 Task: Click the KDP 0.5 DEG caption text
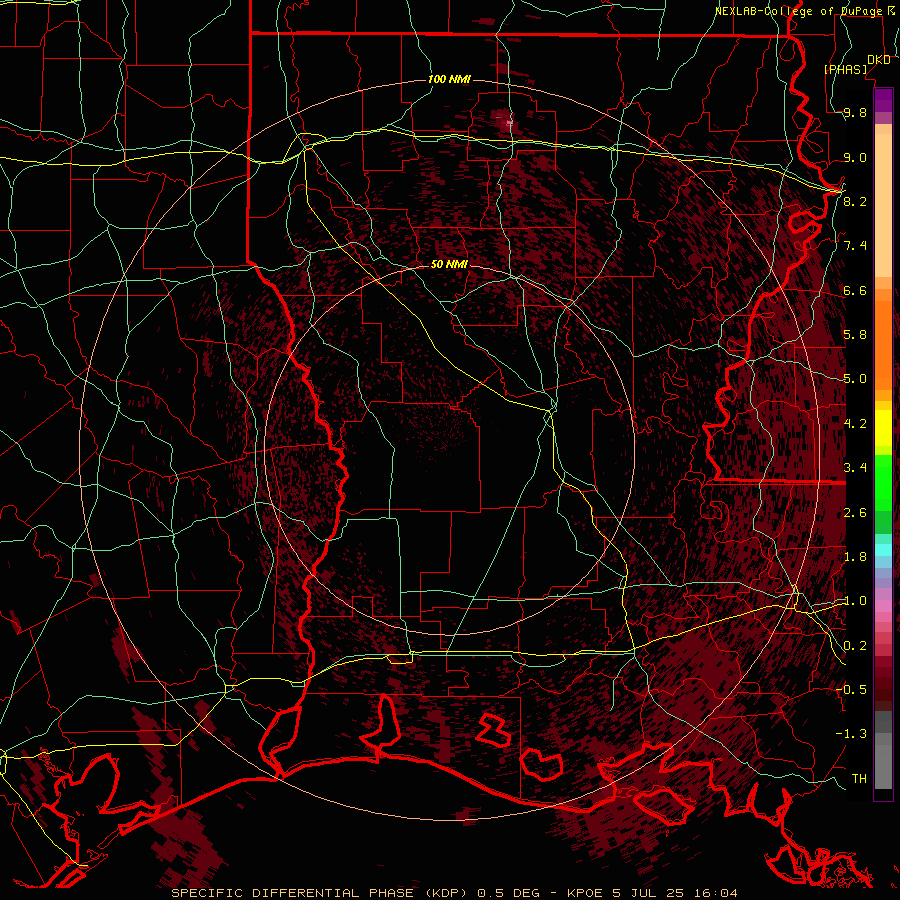pyautogui.click(x=454, y=893)
